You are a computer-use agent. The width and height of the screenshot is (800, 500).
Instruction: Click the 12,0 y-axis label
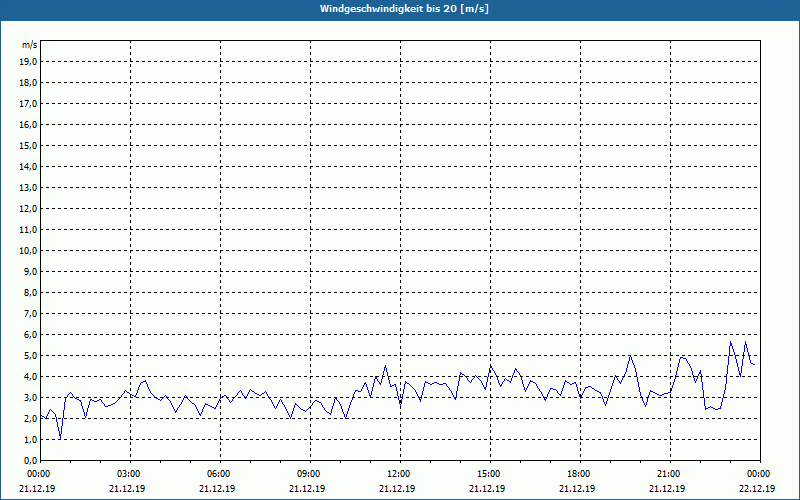(28, 208)
